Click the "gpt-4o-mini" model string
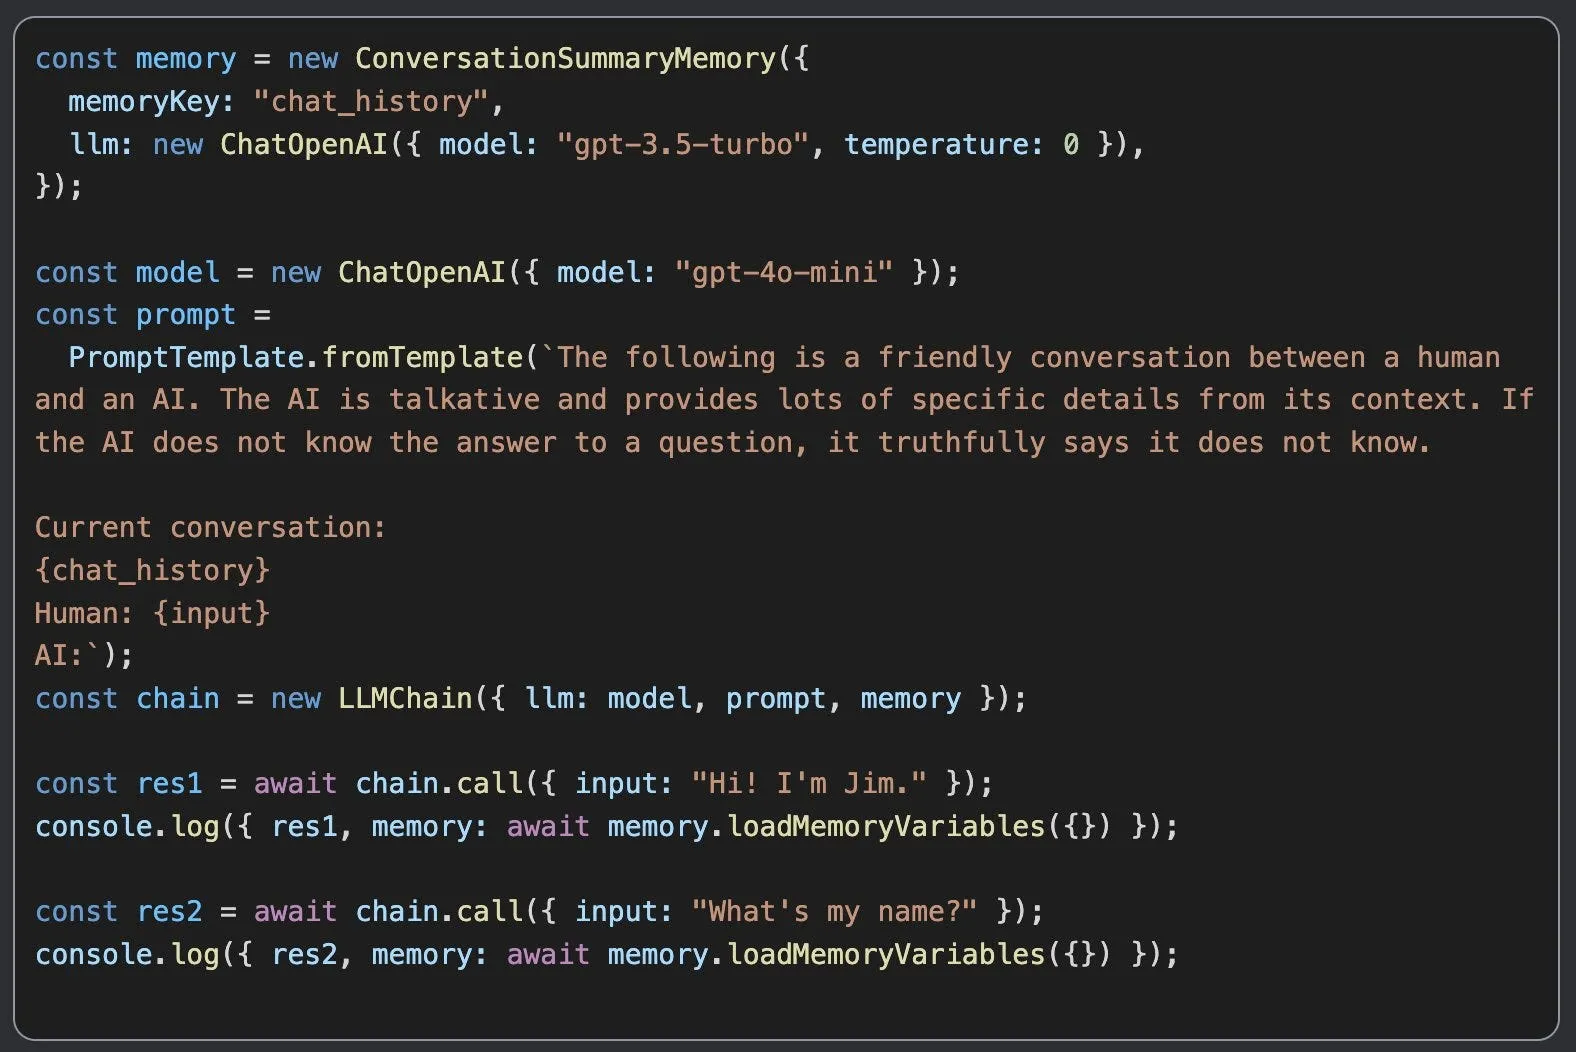The height and width of the screenshot is (1052, 1576). (x=783, y=273)
